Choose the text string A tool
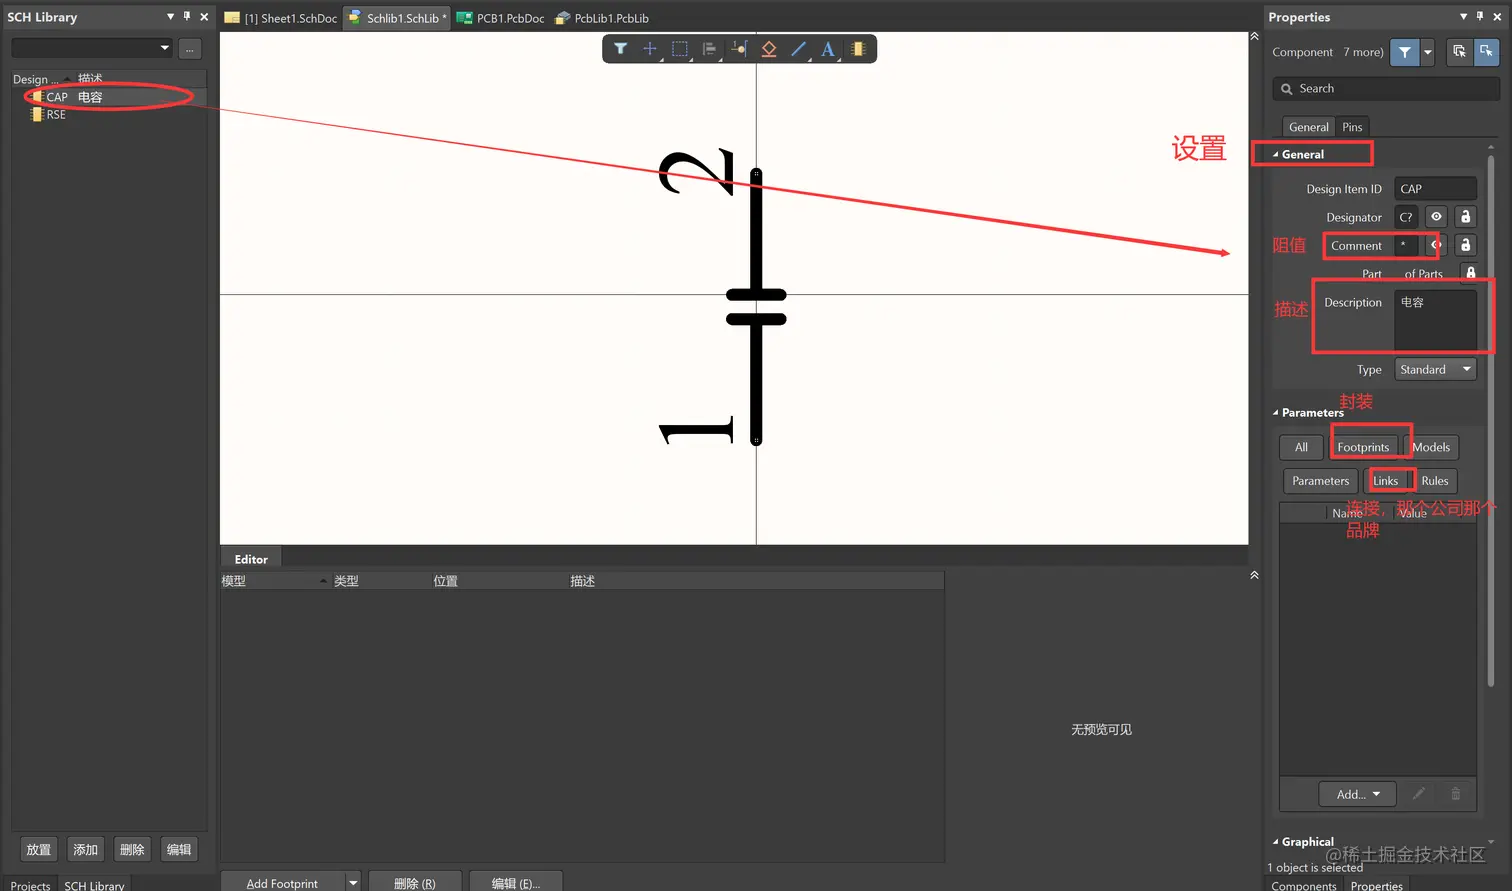The image size is (1512, 891). tap(828, 48)
